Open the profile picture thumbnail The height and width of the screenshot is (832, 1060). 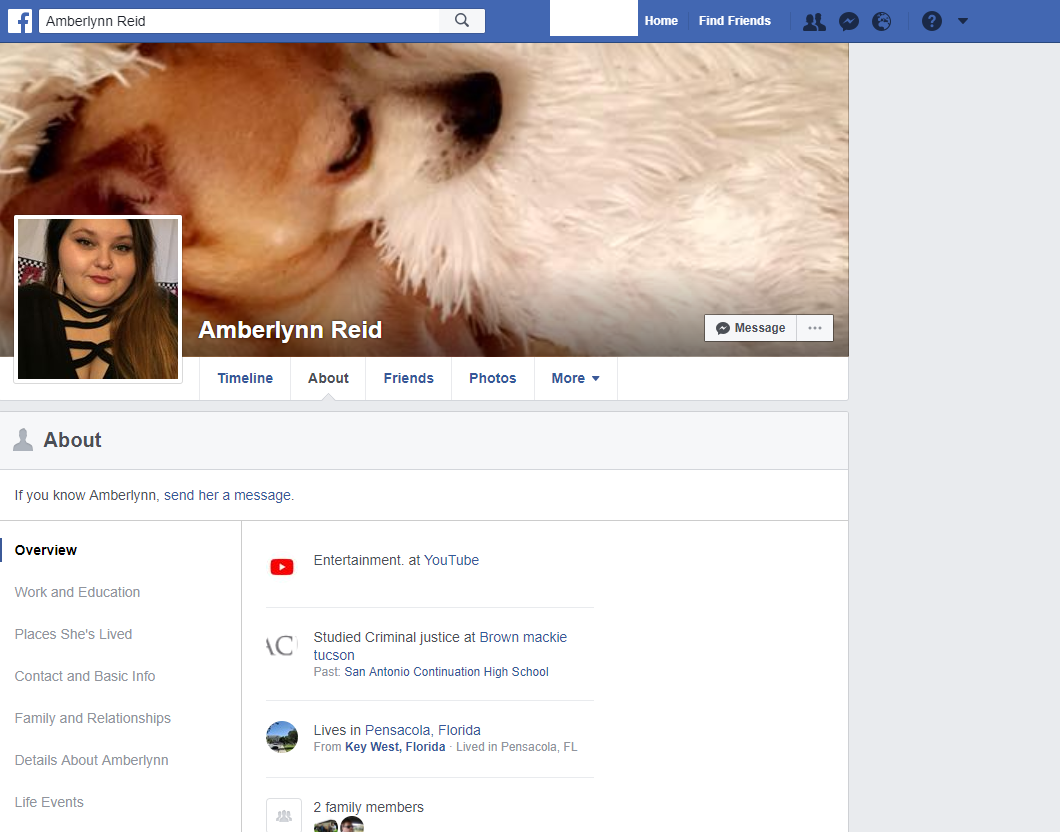(98, 299)
